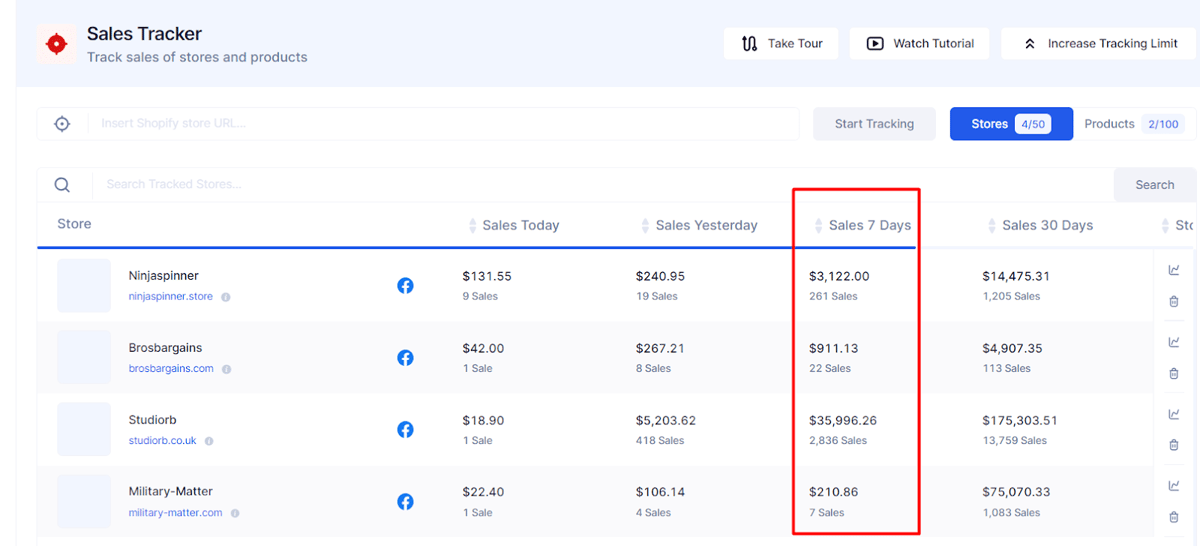Click the $131.55 sales today value
The image size is (1200, 546).
[487, 276]
